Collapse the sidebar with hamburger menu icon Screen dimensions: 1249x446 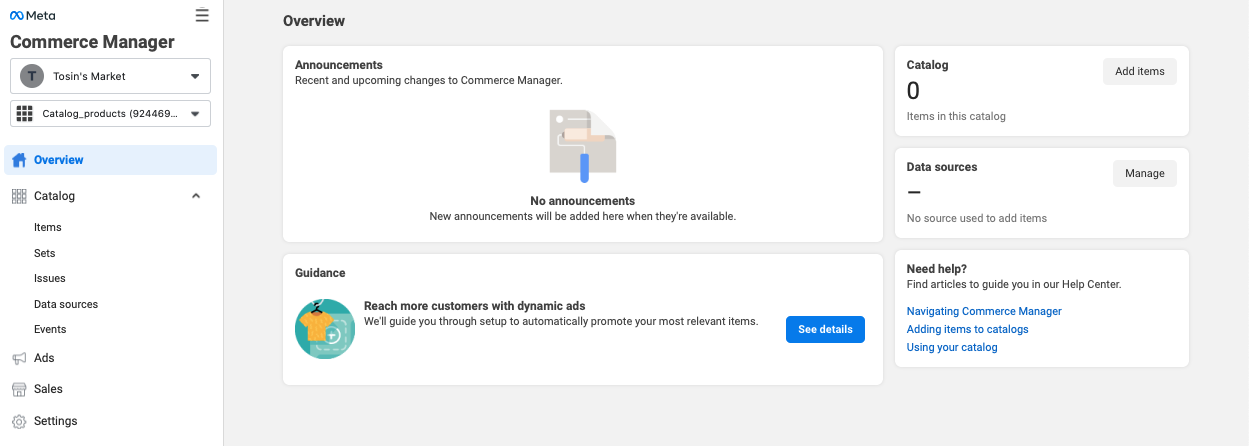[x=202, y=15]
